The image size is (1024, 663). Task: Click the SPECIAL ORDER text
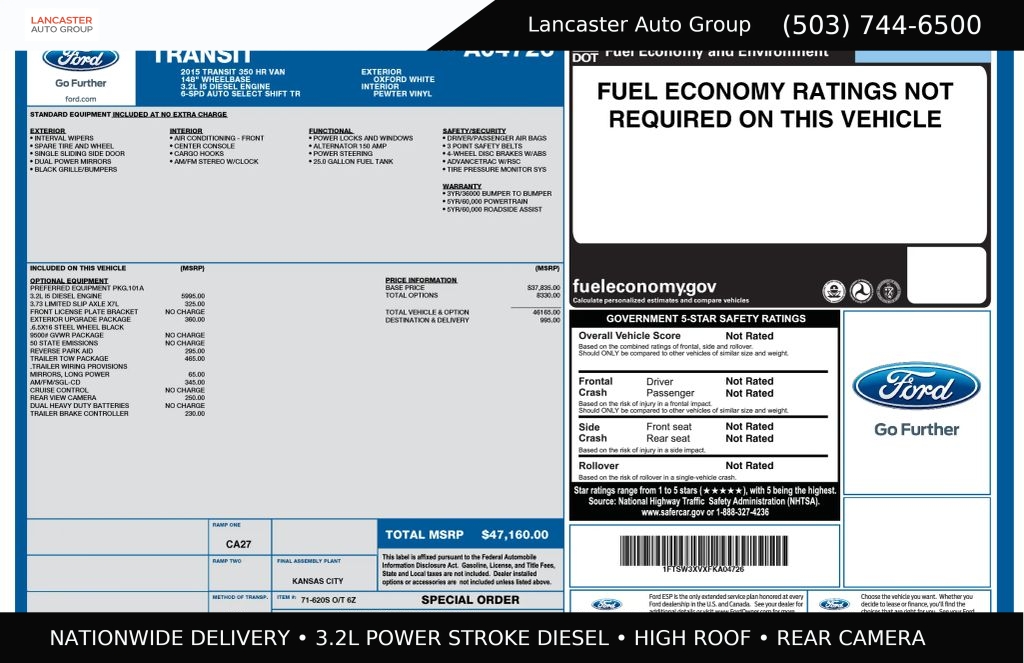click(470, 600)
